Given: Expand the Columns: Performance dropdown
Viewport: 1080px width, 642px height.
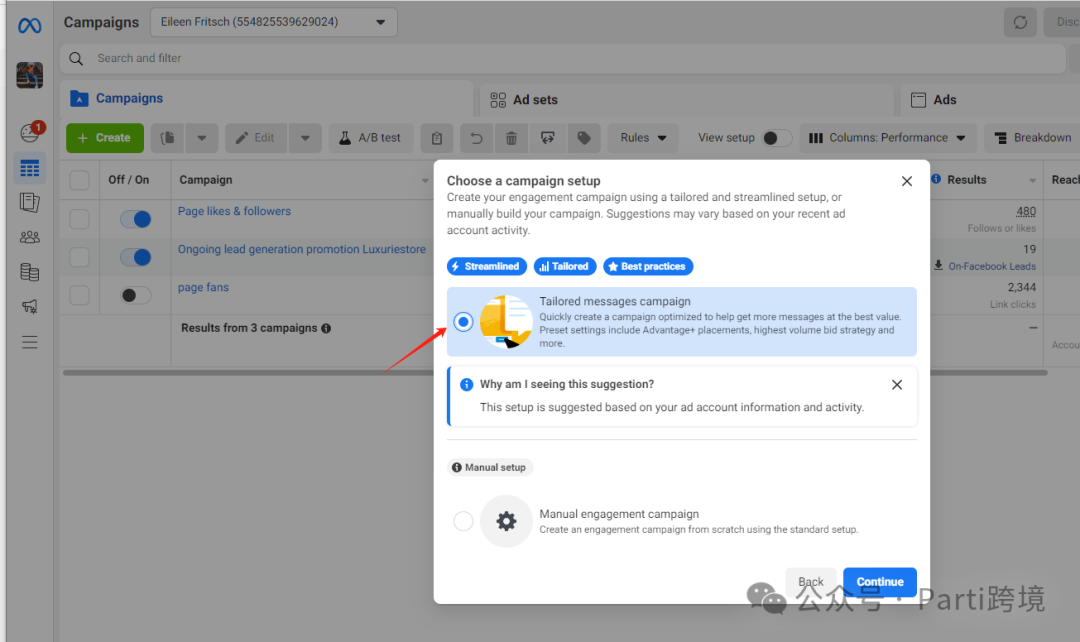Looking at the screenshot, I should pyautogui.click(x=888, y=138).
